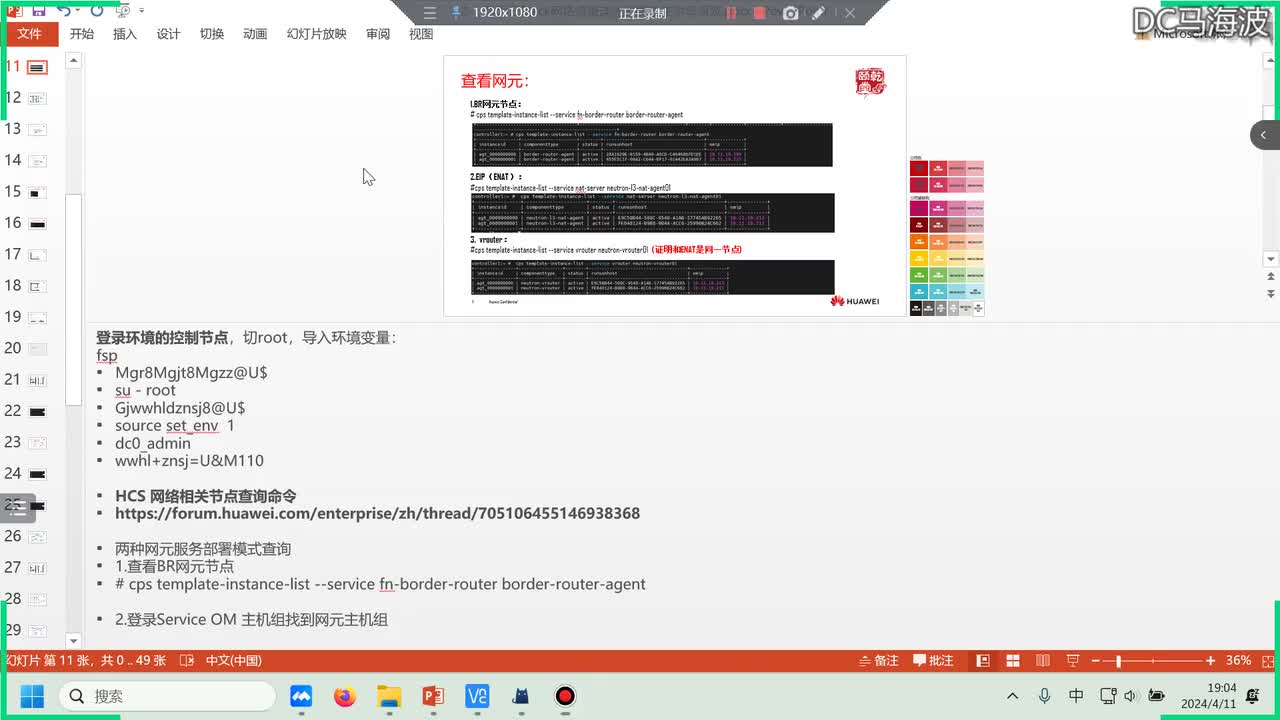Viewport: 1280px width, 720px height.
Task: Open the Huawei forum thread link in notes
Action: pyautogui.click(x=377, y=513)
